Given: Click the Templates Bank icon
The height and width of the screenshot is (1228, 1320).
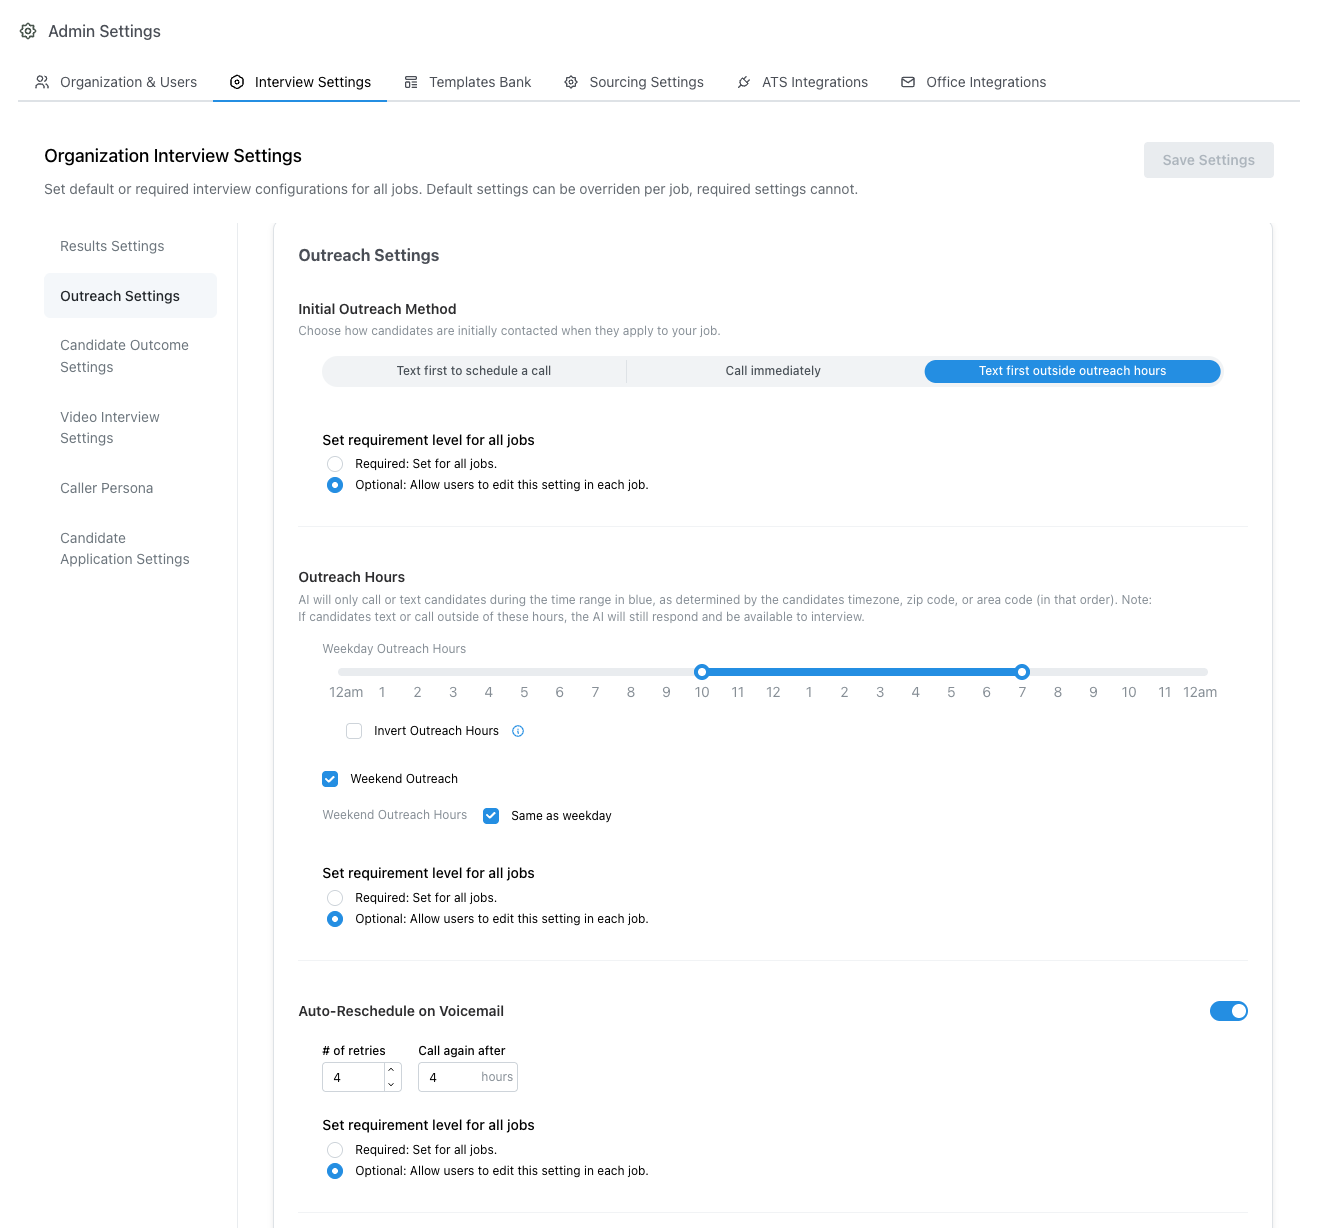Looking at the screenshot, I should point(411,82).
